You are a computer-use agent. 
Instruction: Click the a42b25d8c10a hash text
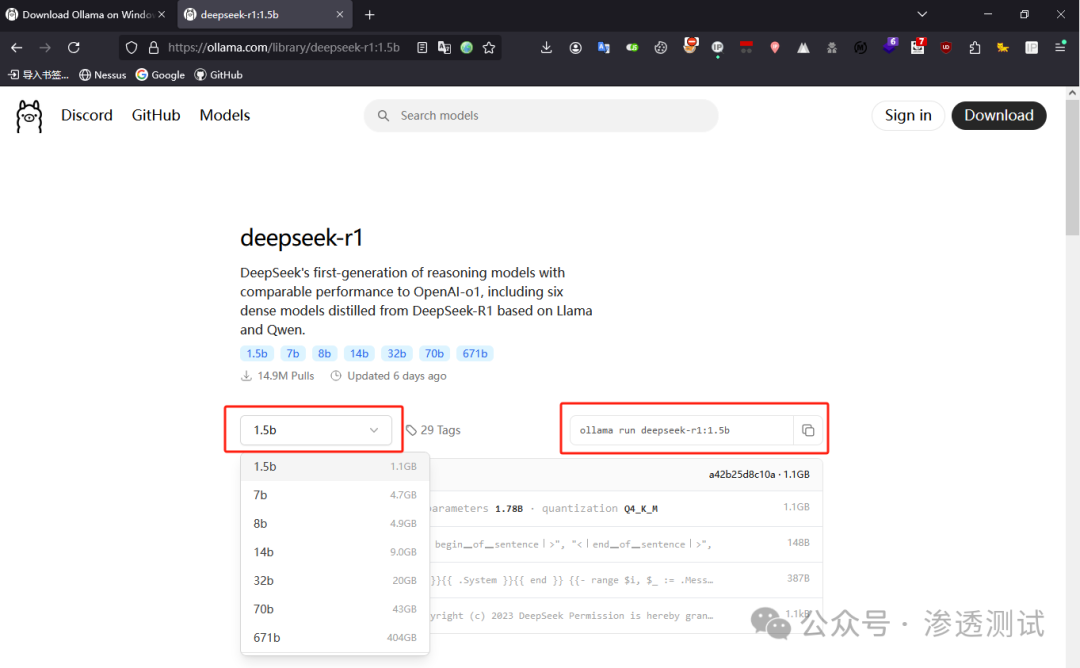tap(742, 474)
